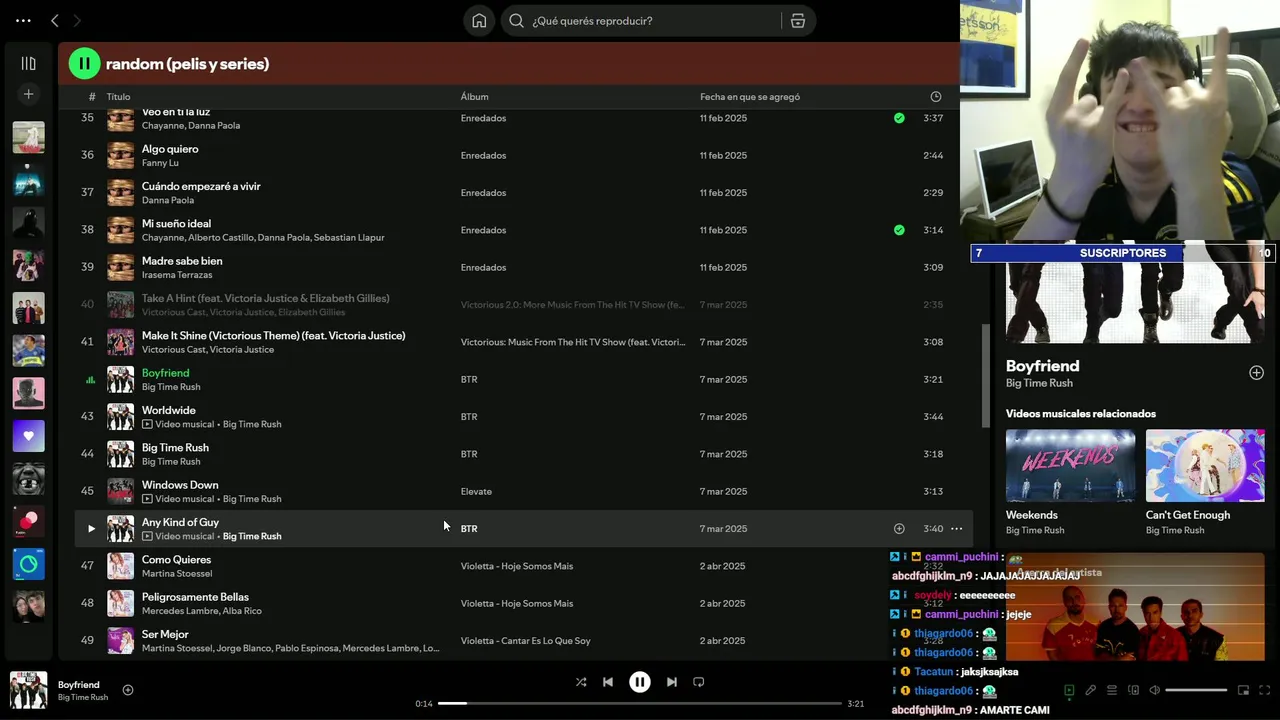Viewport: 1280px width, 720px height.
Task: Open BTR album link for Worldwide
Action: point(469,417)
